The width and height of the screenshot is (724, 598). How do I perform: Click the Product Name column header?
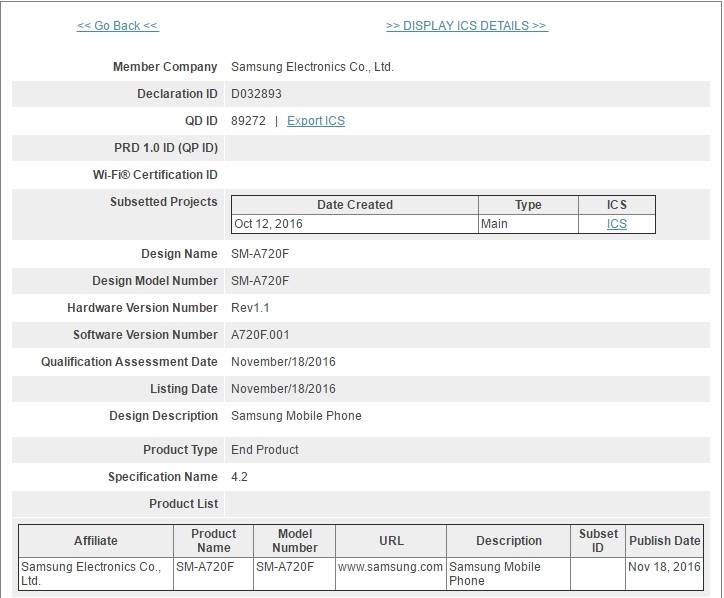point(213,541)
